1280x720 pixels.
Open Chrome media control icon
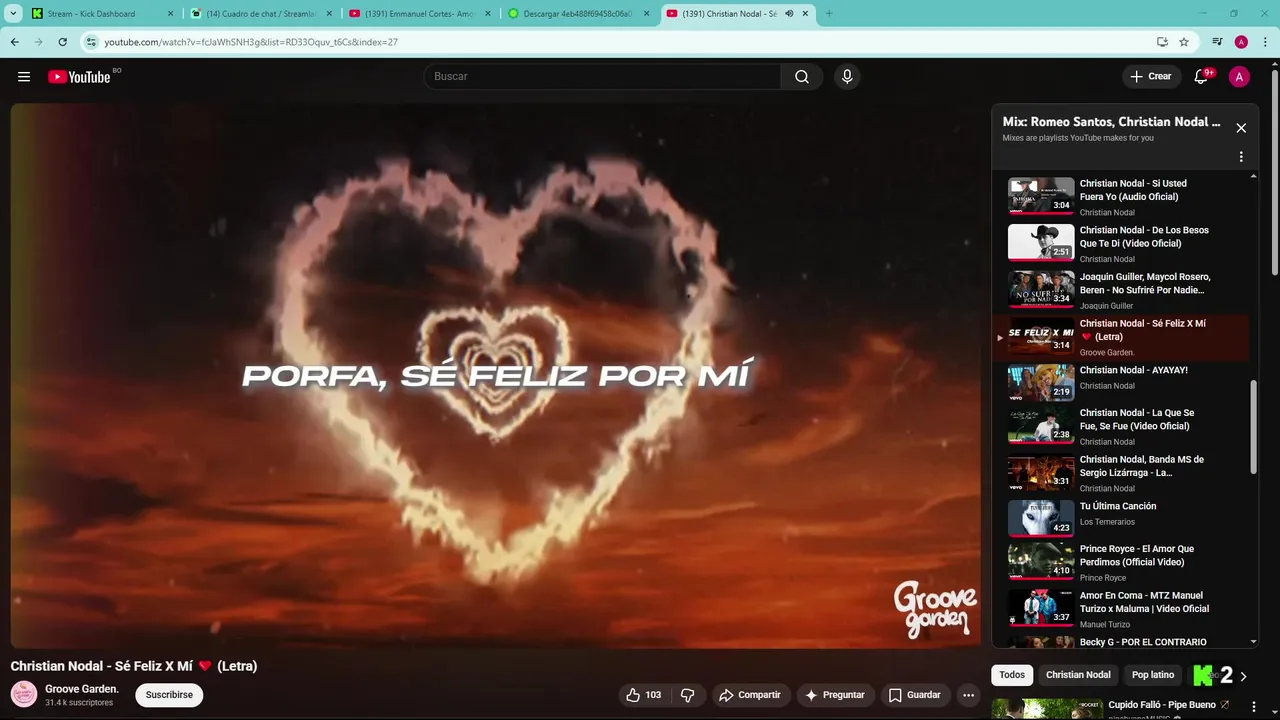tap(1217, 42)
